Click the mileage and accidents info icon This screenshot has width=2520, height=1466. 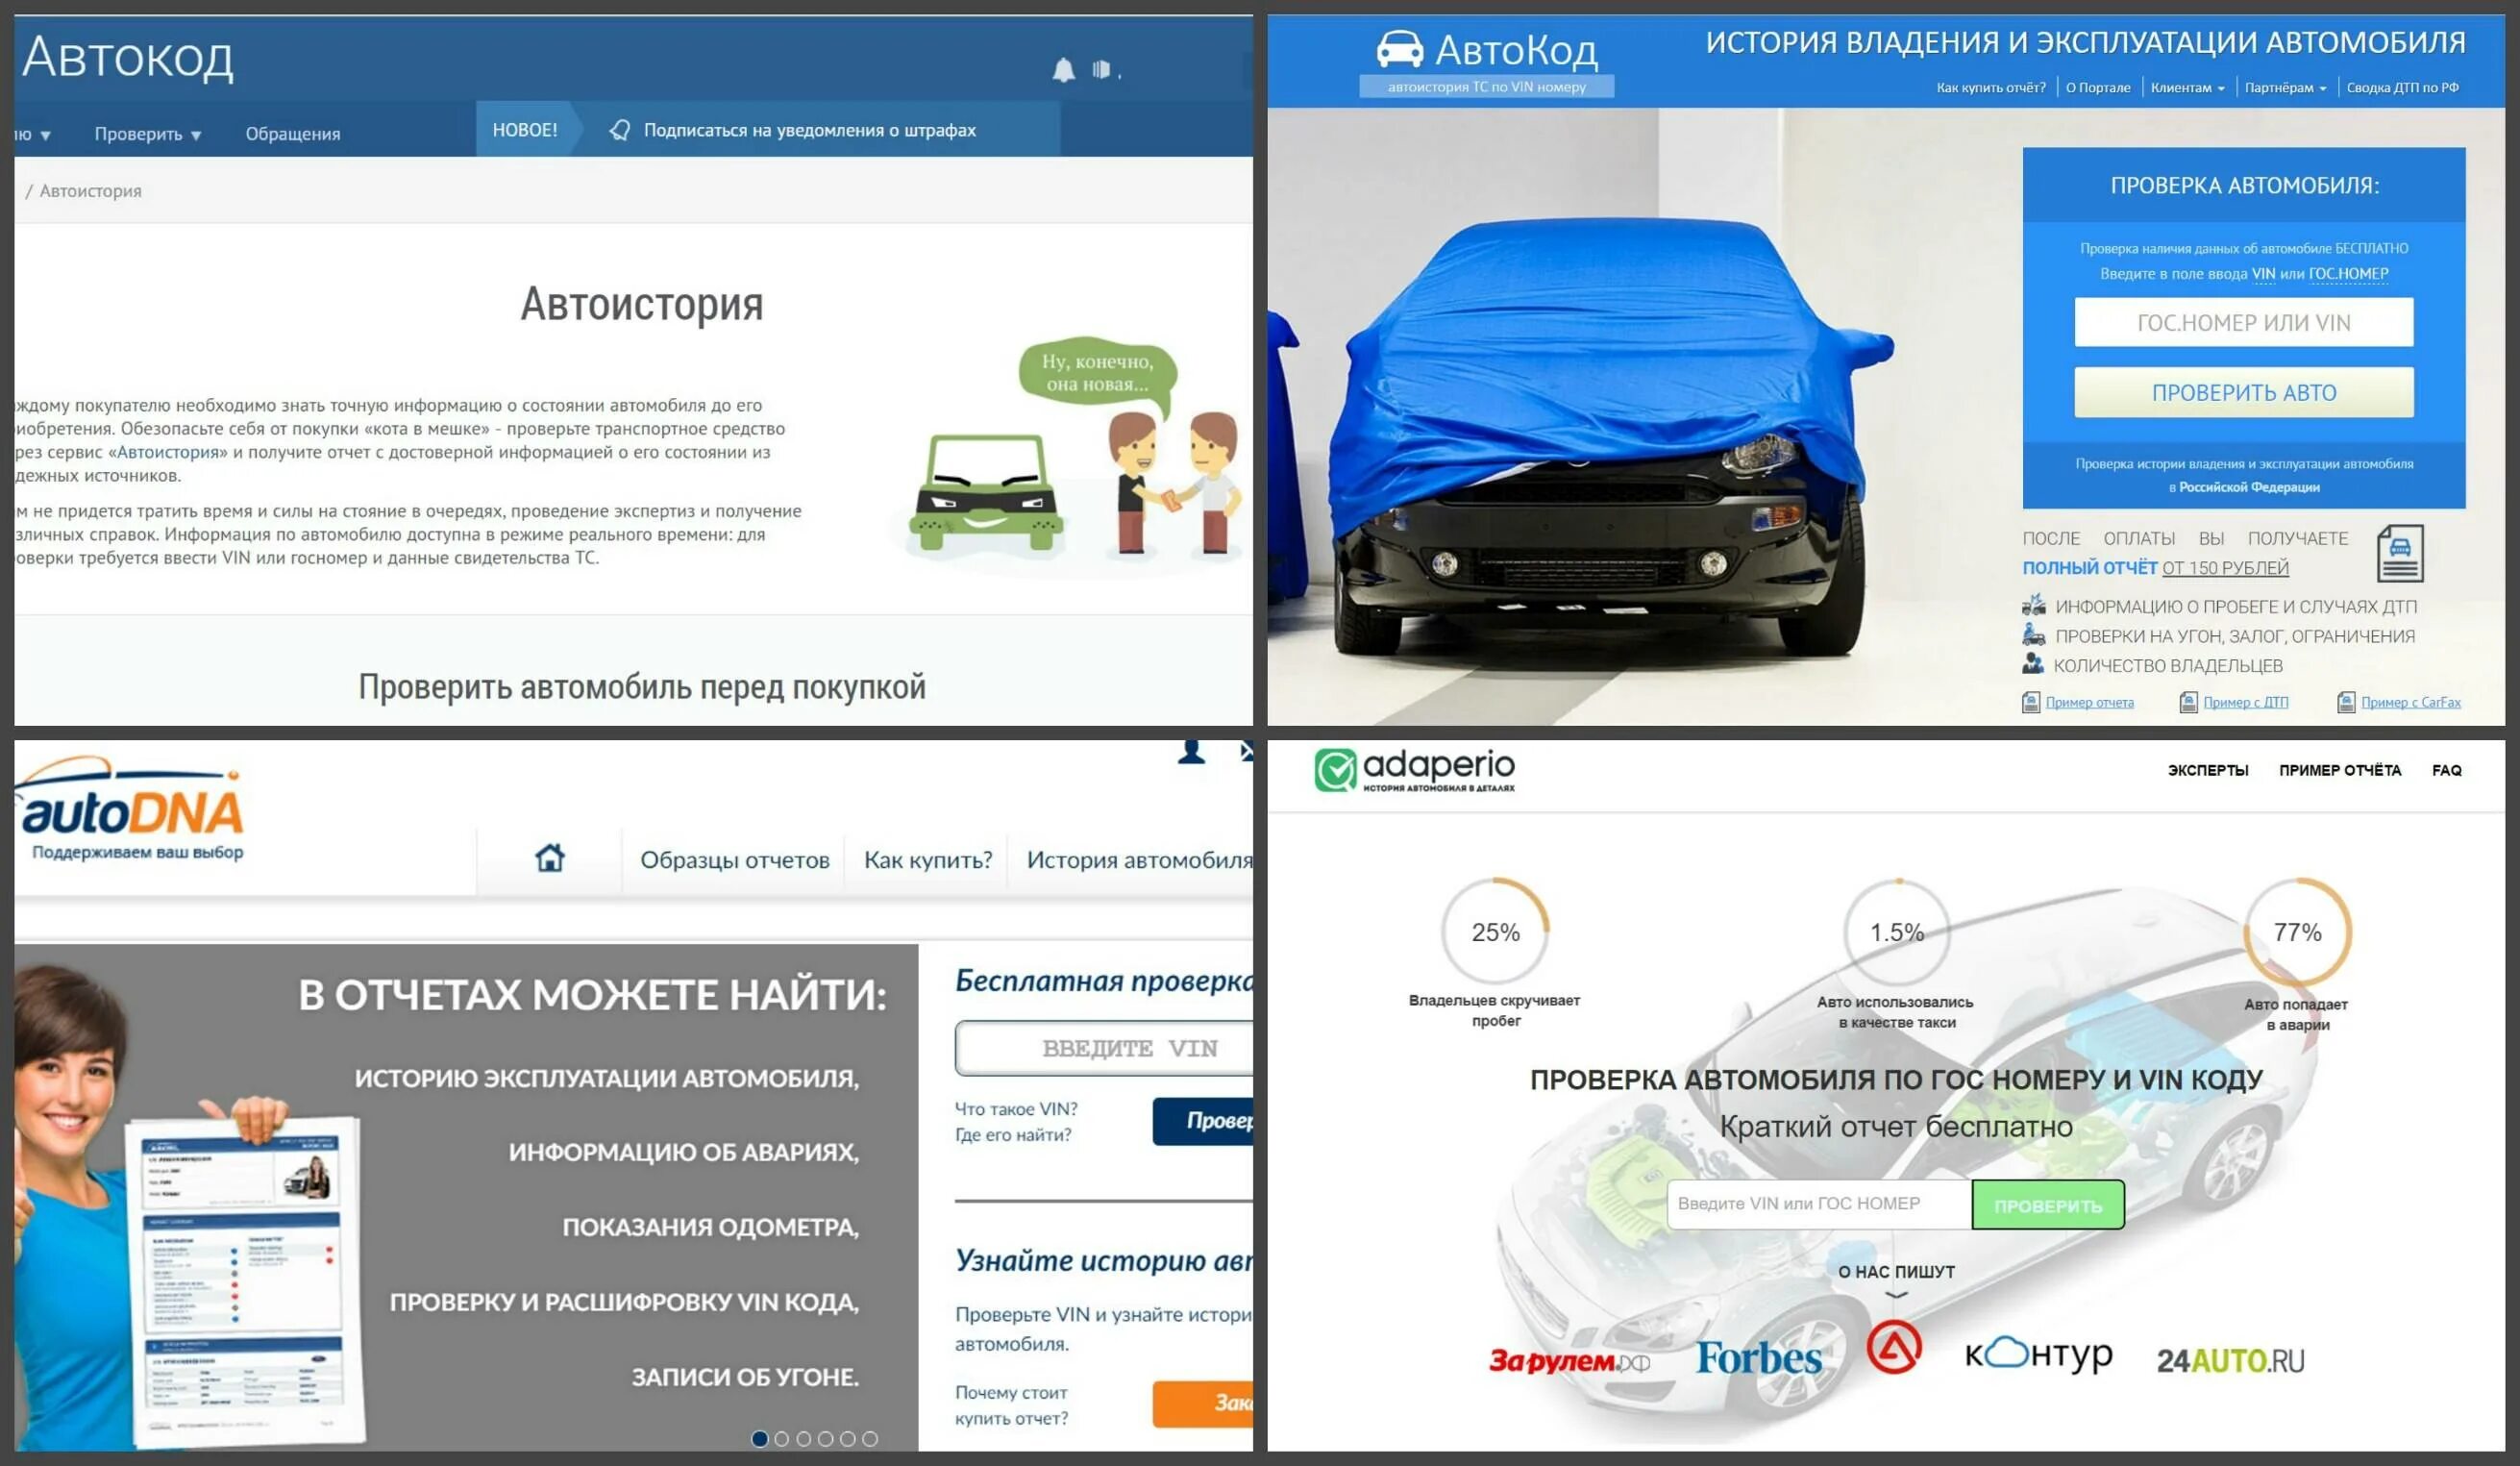click(x=2033, y=605)
